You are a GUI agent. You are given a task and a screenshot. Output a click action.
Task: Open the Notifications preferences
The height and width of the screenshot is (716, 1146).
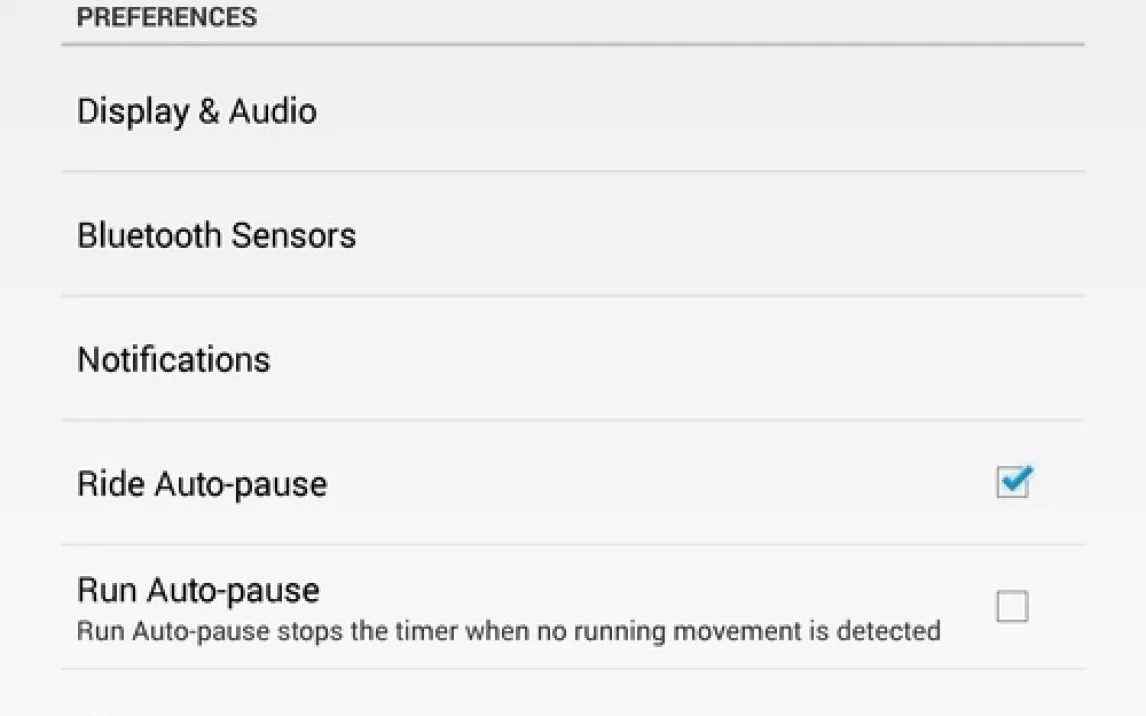(x=174, y=360)
